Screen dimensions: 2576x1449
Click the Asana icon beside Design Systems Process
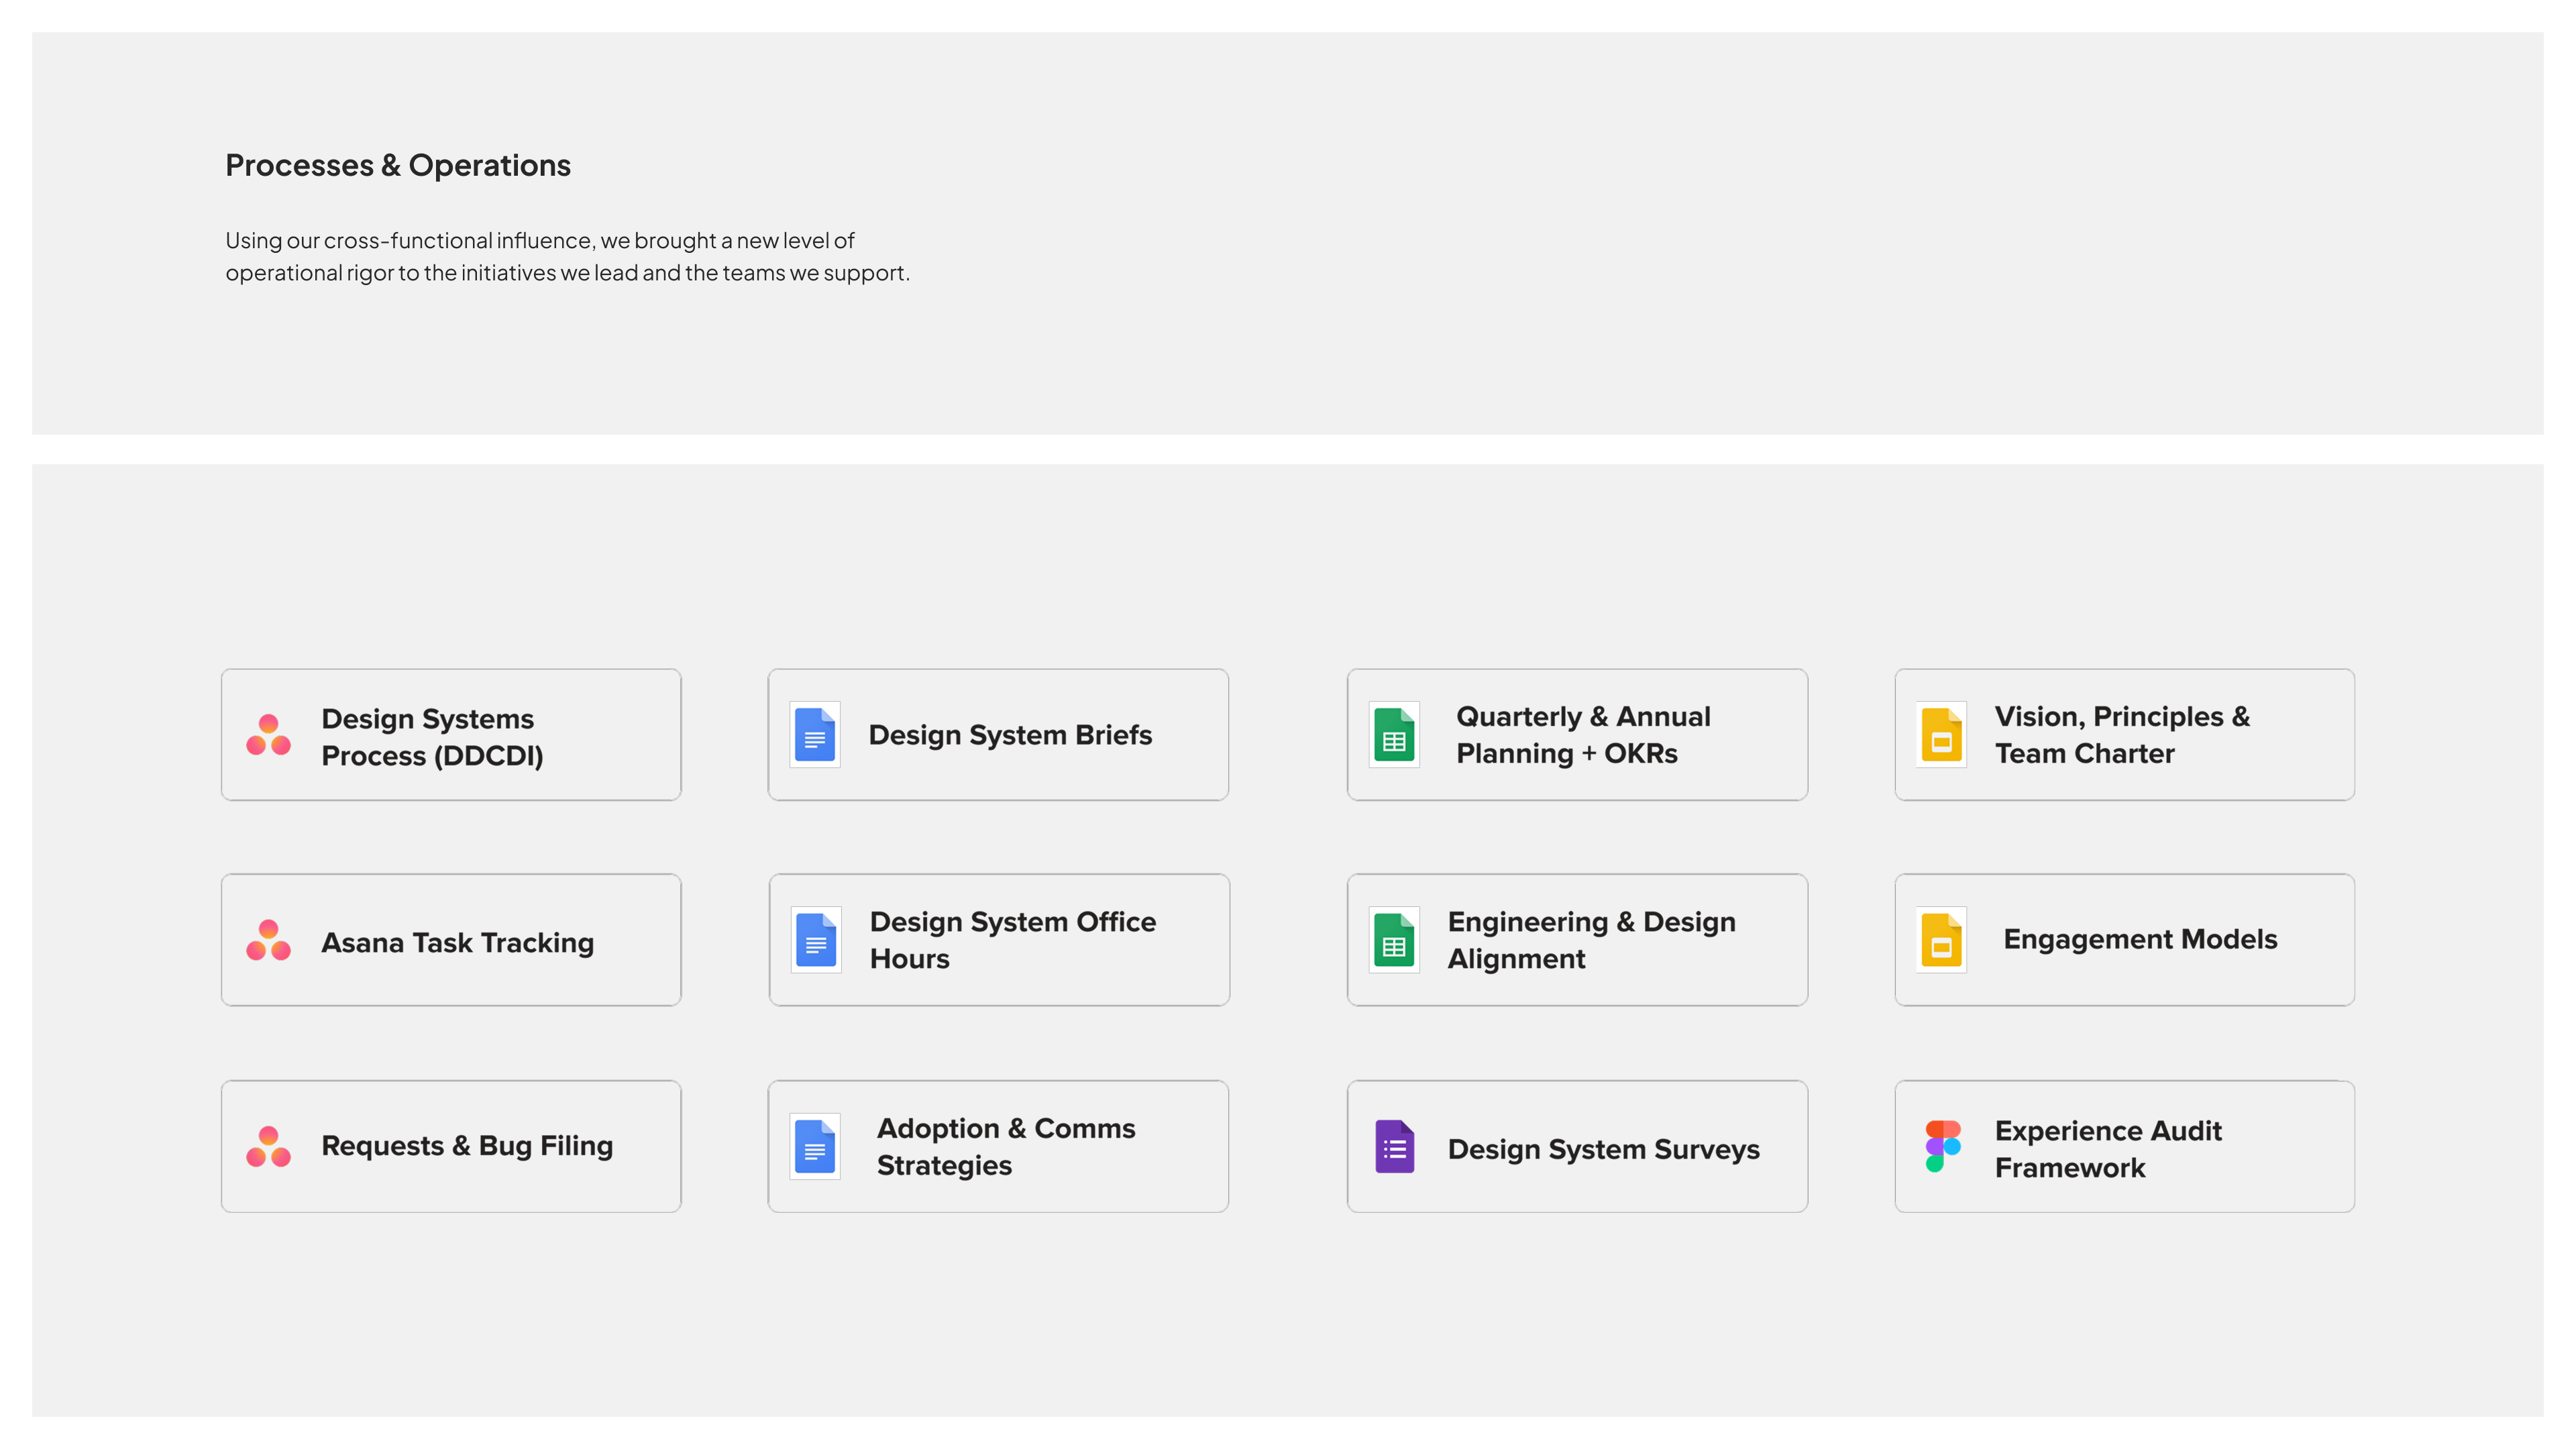(268, 735)
